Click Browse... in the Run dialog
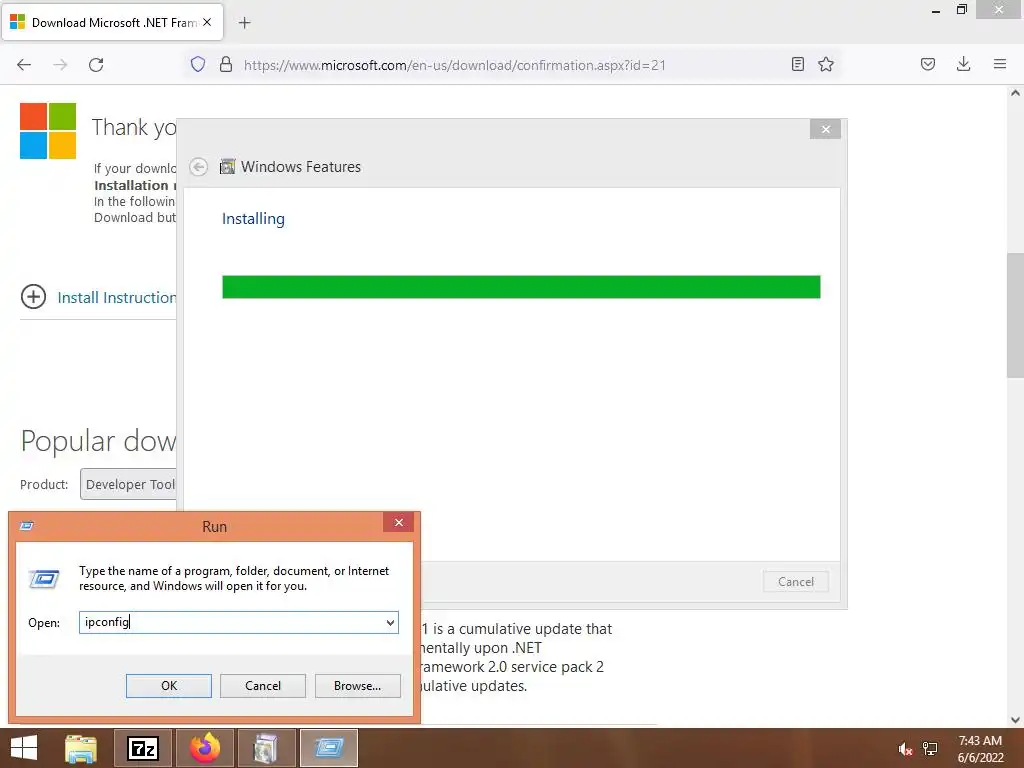This screenshot has width=1024, height=768. (x=357, y=686)
